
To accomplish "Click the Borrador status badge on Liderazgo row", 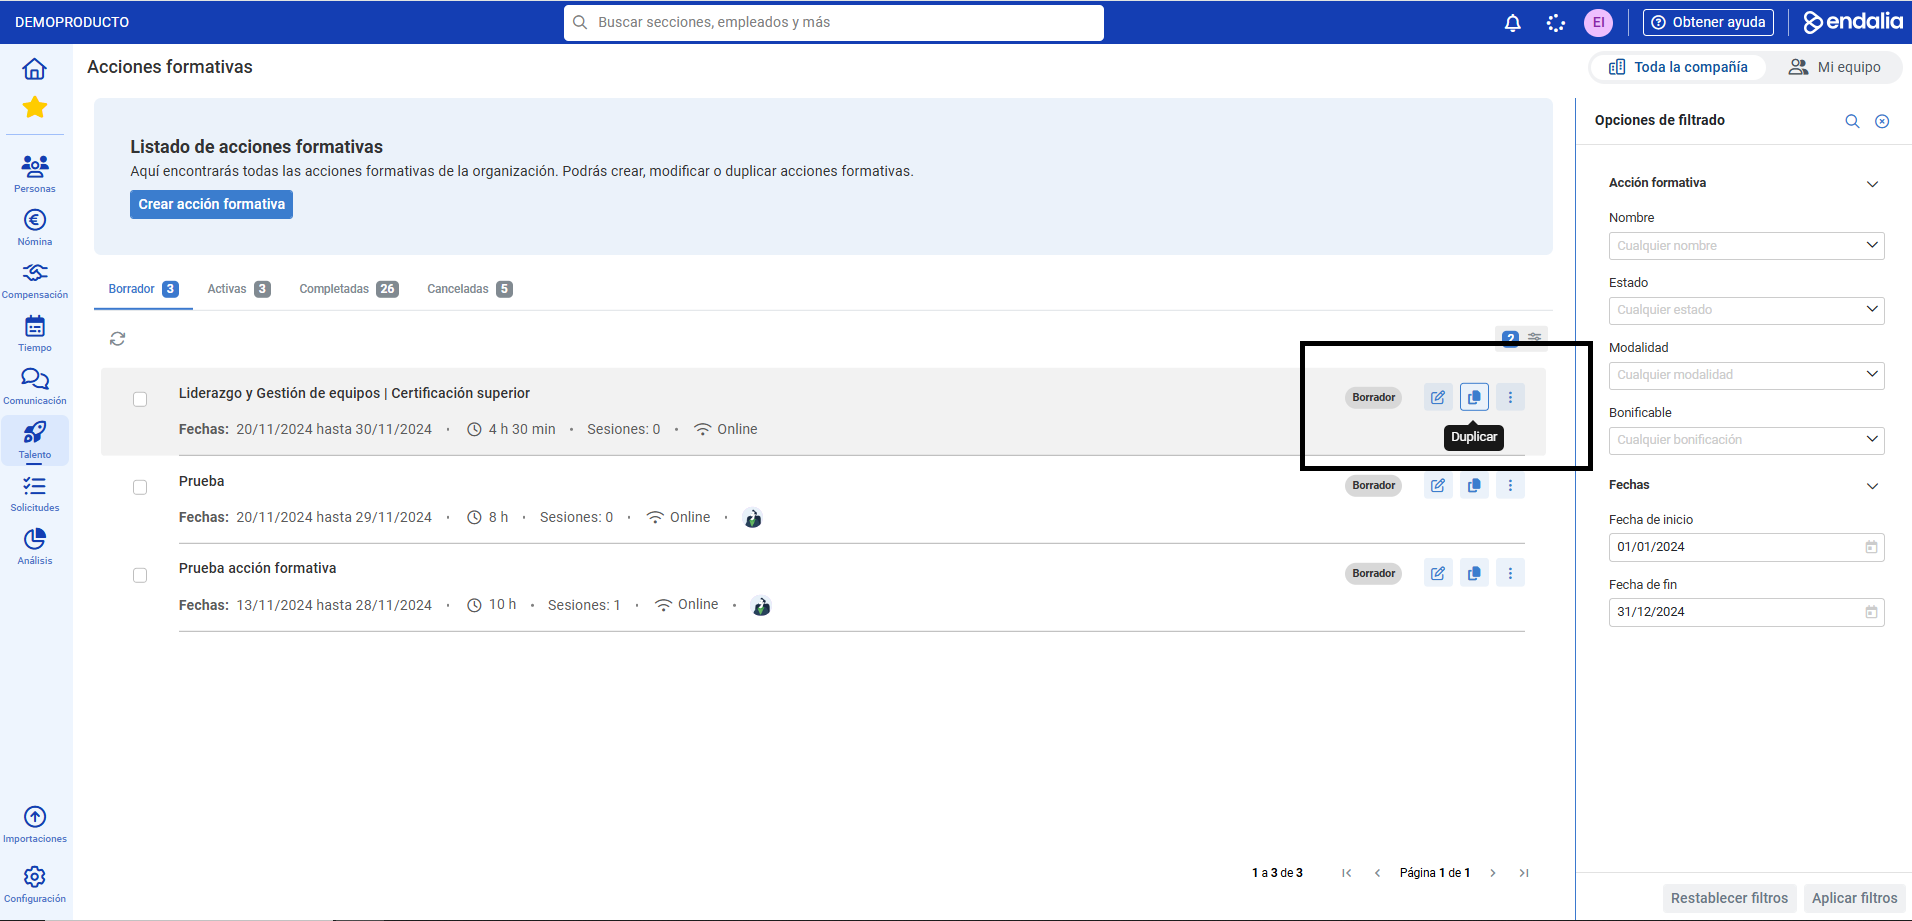I will (x=1373, y=397).
